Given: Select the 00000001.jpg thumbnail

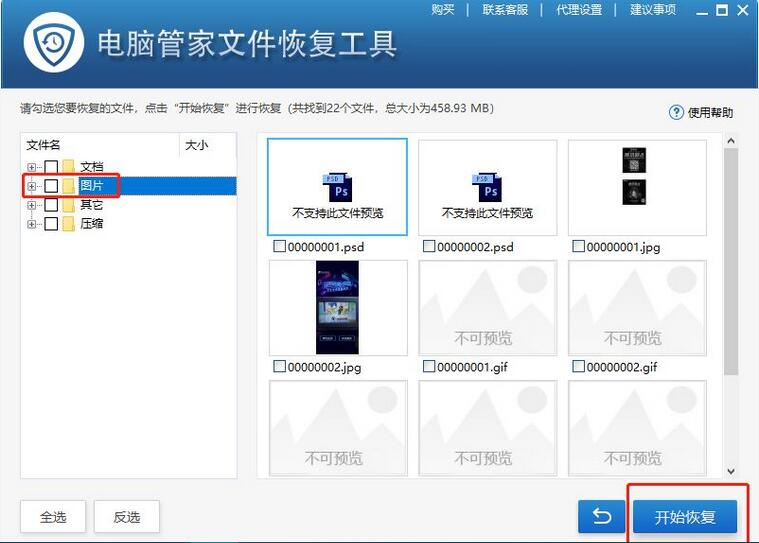Looking at the screenshot, I should [x=637, y=188].
